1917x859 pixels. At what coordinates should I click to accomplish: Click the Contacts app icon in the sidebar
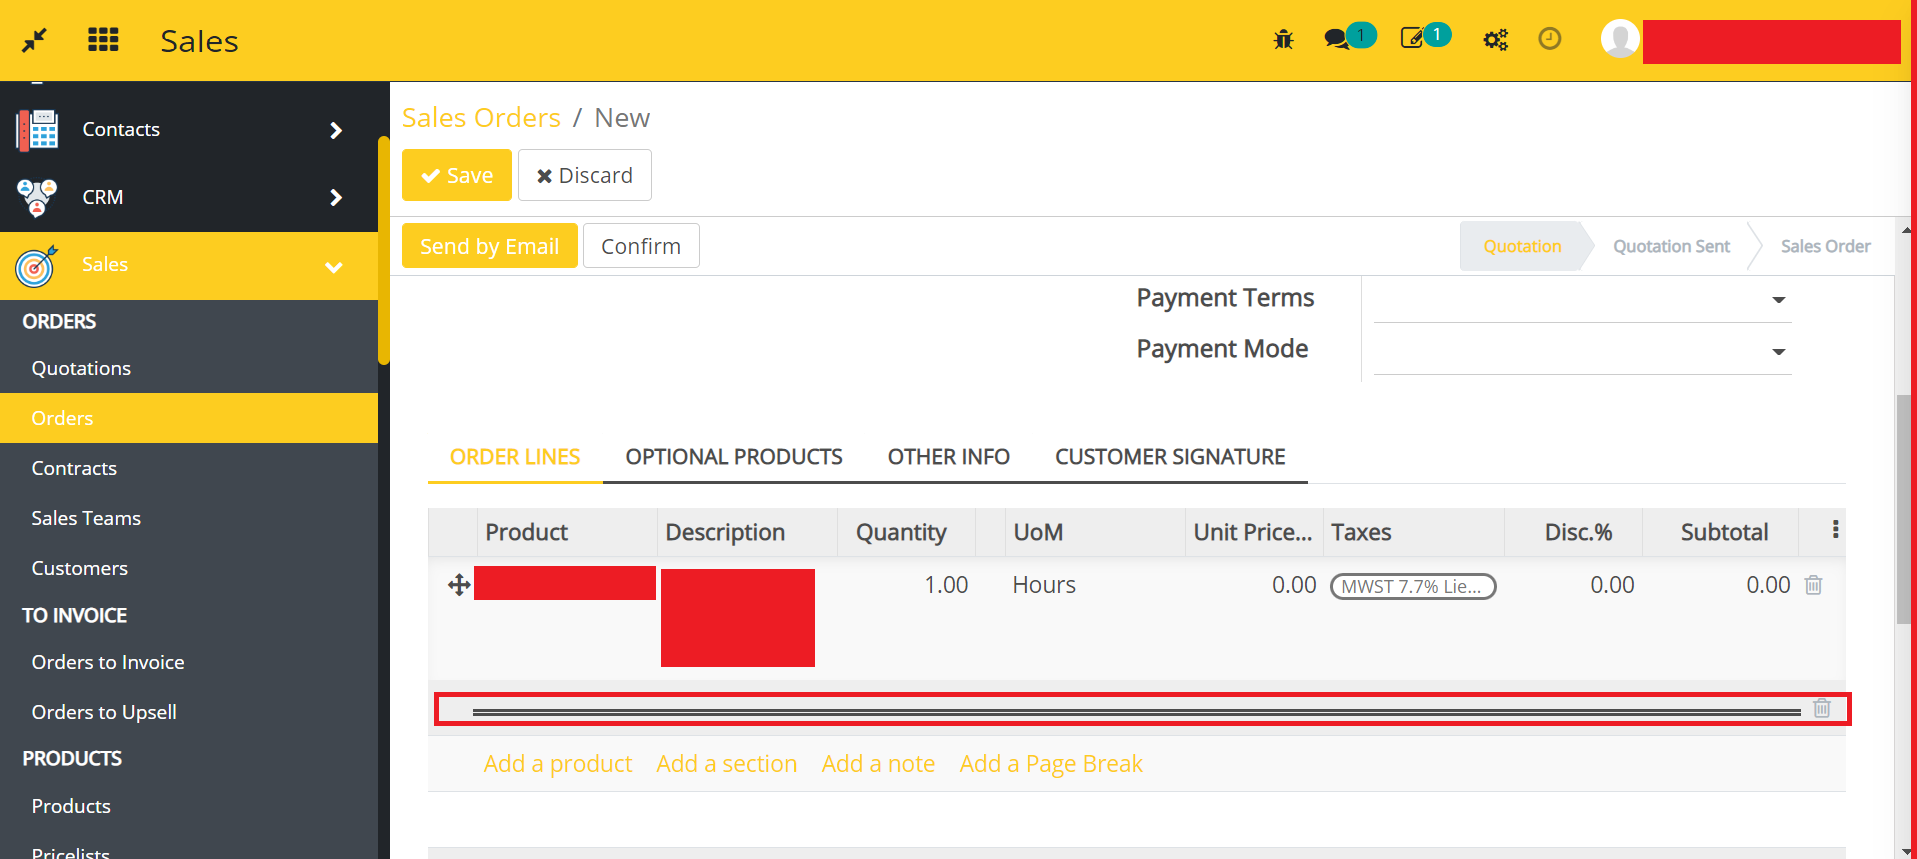37,130
